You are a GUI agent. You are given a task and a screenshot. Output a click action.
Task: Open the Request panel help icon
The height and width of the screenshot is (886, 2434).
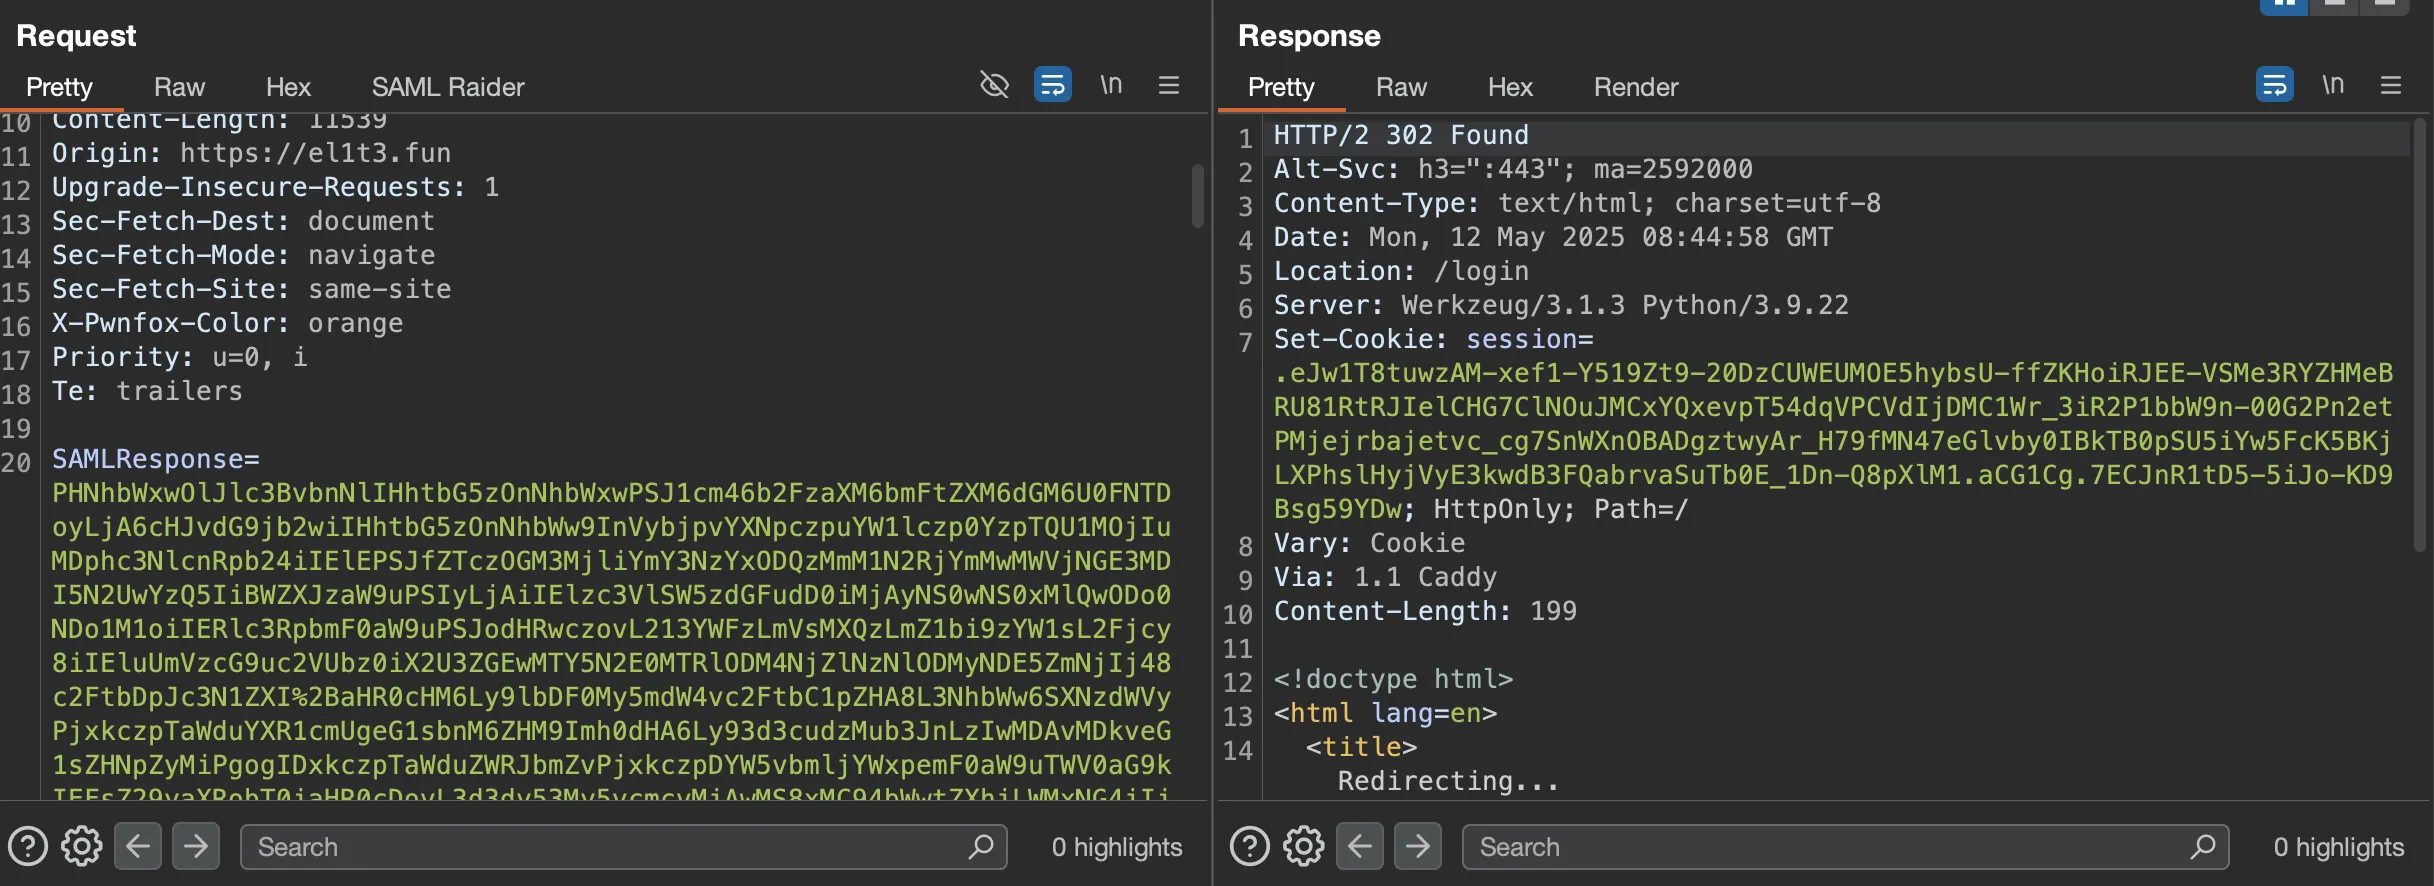(x=28, y=846)
